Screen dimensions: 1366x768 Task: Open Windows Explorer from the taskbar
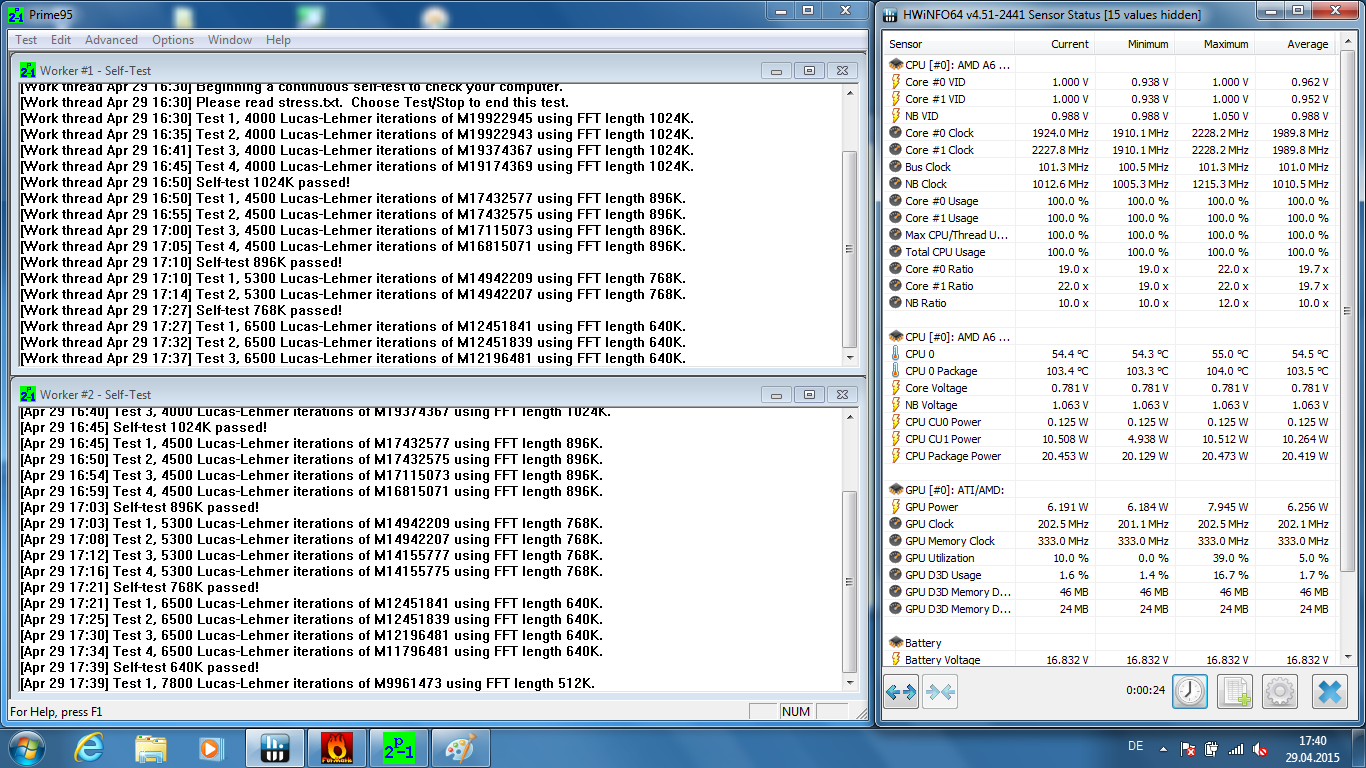click(x=151, y=747)
